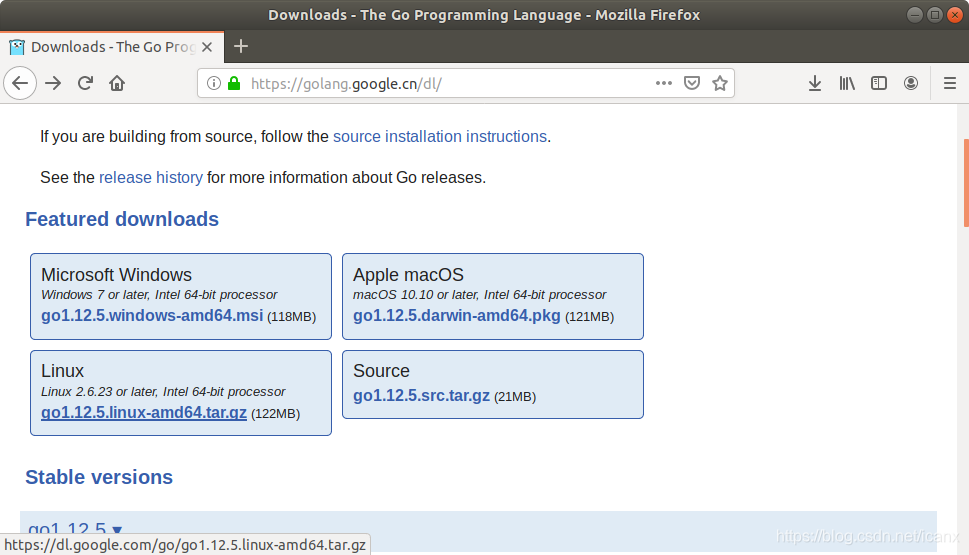Viewport: 969px width, 555px height.
Task: Select the Downloads - The Go Programming tab
Action: (112, 47)
